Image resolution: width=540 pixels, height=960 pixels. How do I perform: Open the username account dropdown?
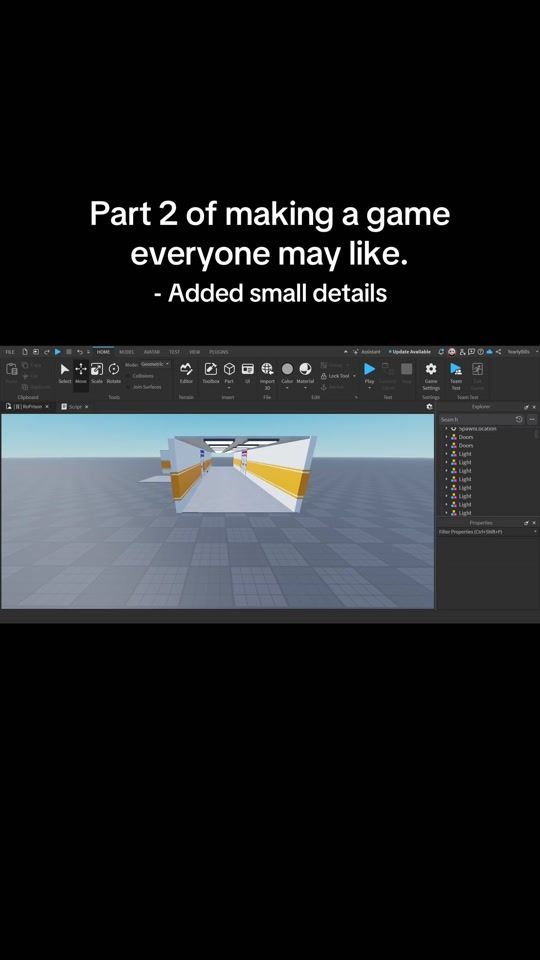(536, 352)
